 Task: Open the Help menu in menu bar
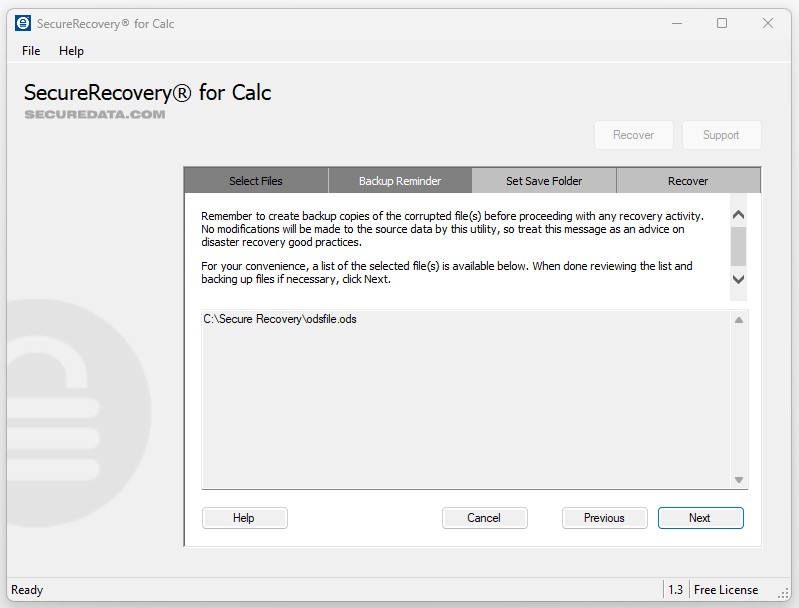[x=71, y=51]
